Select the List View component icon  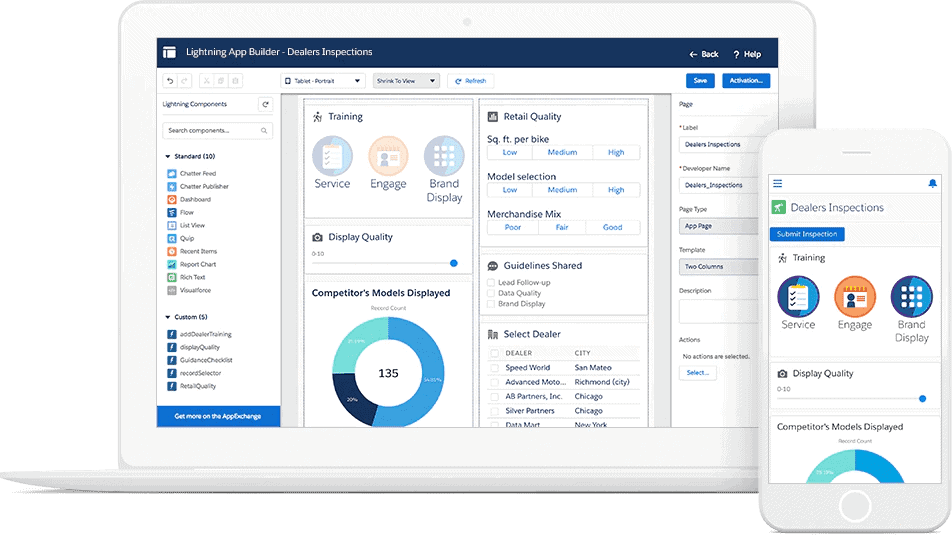coord(172,225)
